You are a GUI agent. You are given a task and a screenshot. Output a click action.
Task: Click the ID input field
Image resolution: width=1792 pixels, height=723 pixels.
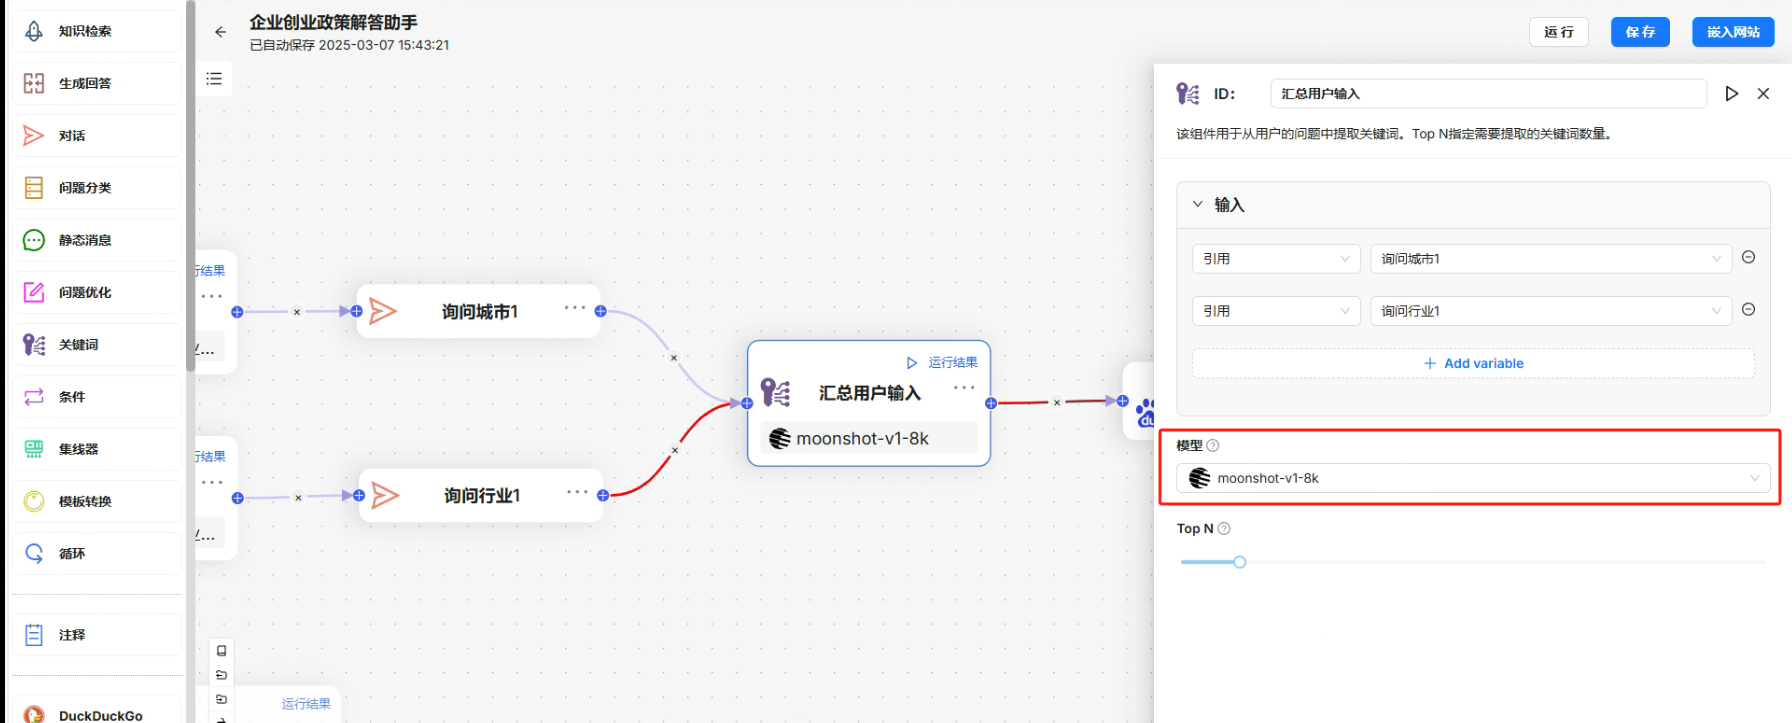point(1487,94)
